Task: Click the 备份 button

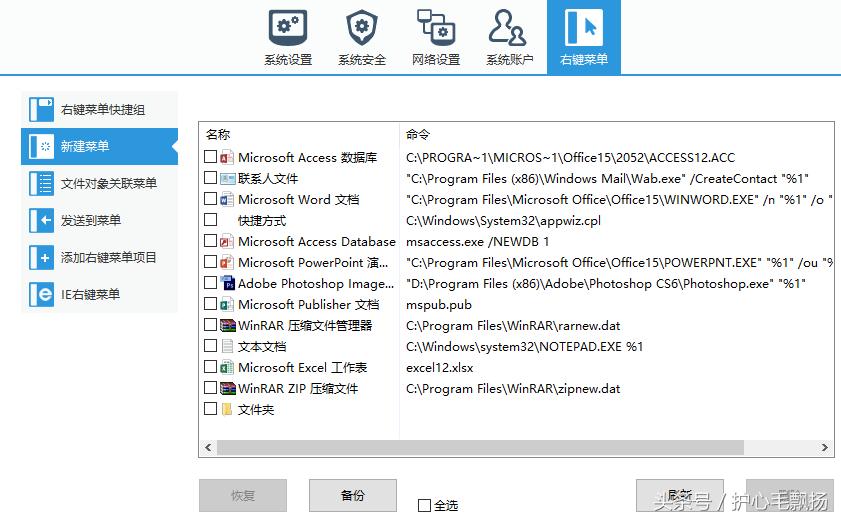Action: pyautogui.click(x=353, y=495)
